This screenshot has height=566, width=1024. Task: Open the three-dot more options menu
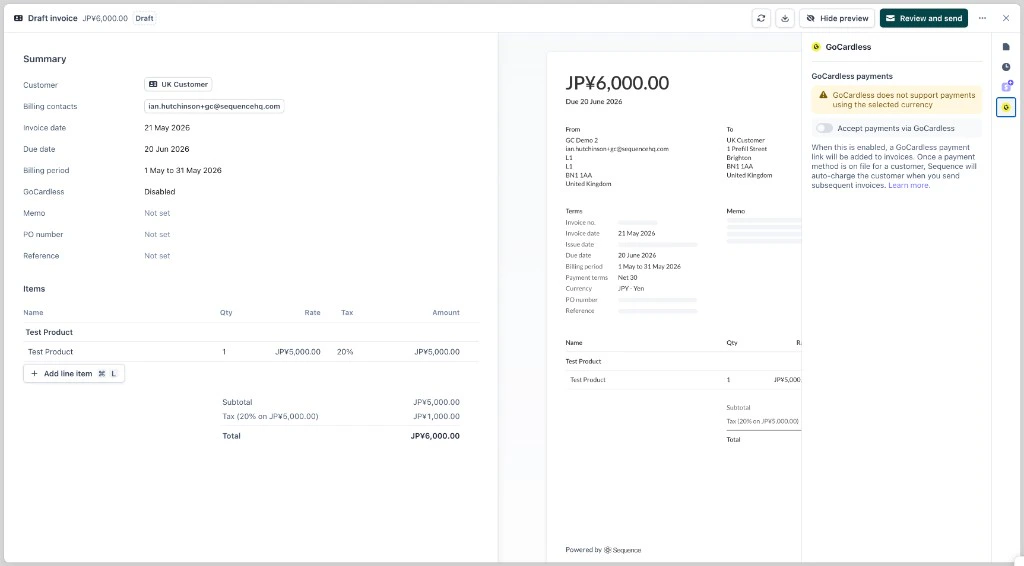click(x=982, y=18)
